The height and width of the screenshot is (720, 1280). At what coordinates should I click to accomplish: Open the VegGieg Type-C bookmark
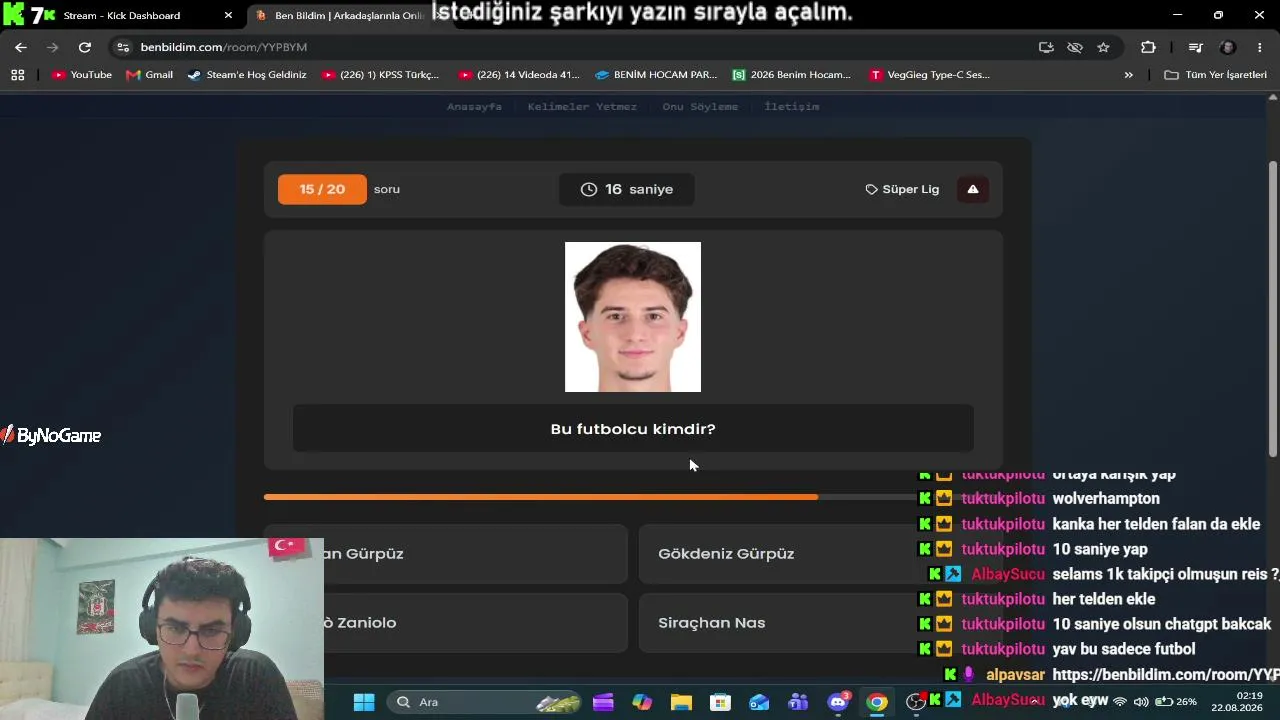coord(930,75)
